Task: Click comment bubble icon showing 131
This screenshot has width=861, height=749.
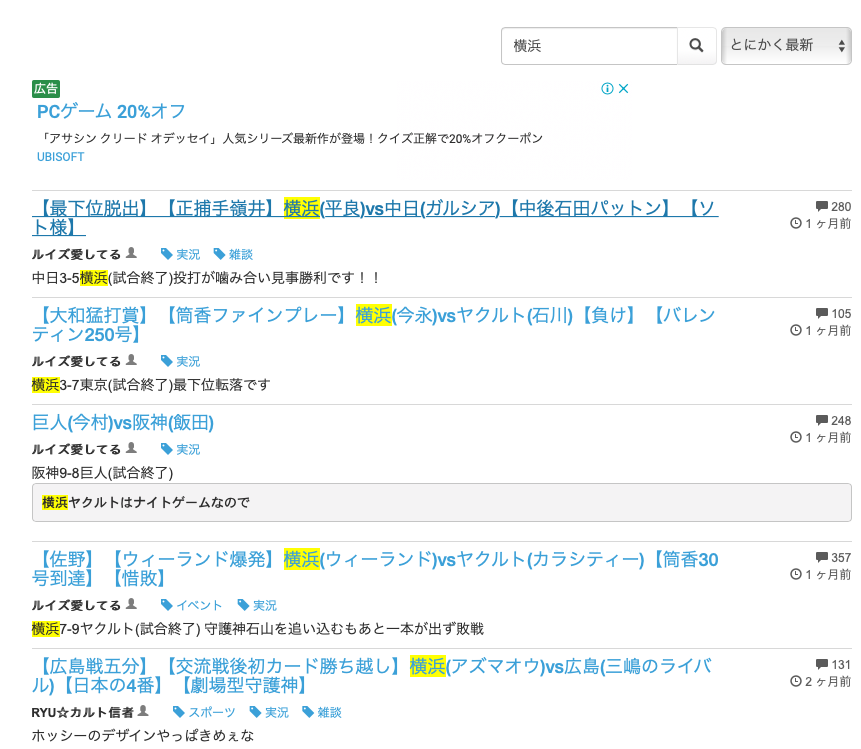Action: 821,664
